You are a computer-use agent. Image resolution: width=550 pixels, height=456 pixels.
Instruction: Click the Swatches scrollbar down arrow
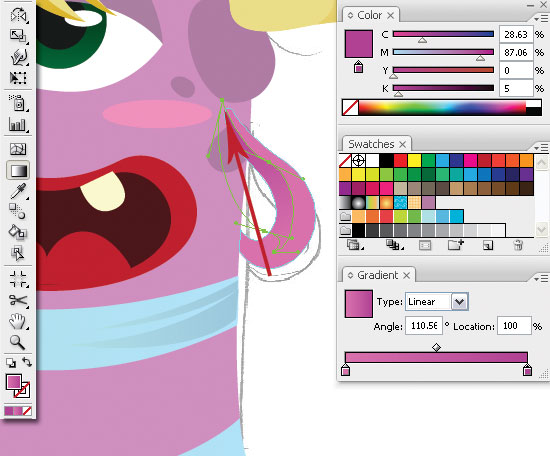point(542,229)
